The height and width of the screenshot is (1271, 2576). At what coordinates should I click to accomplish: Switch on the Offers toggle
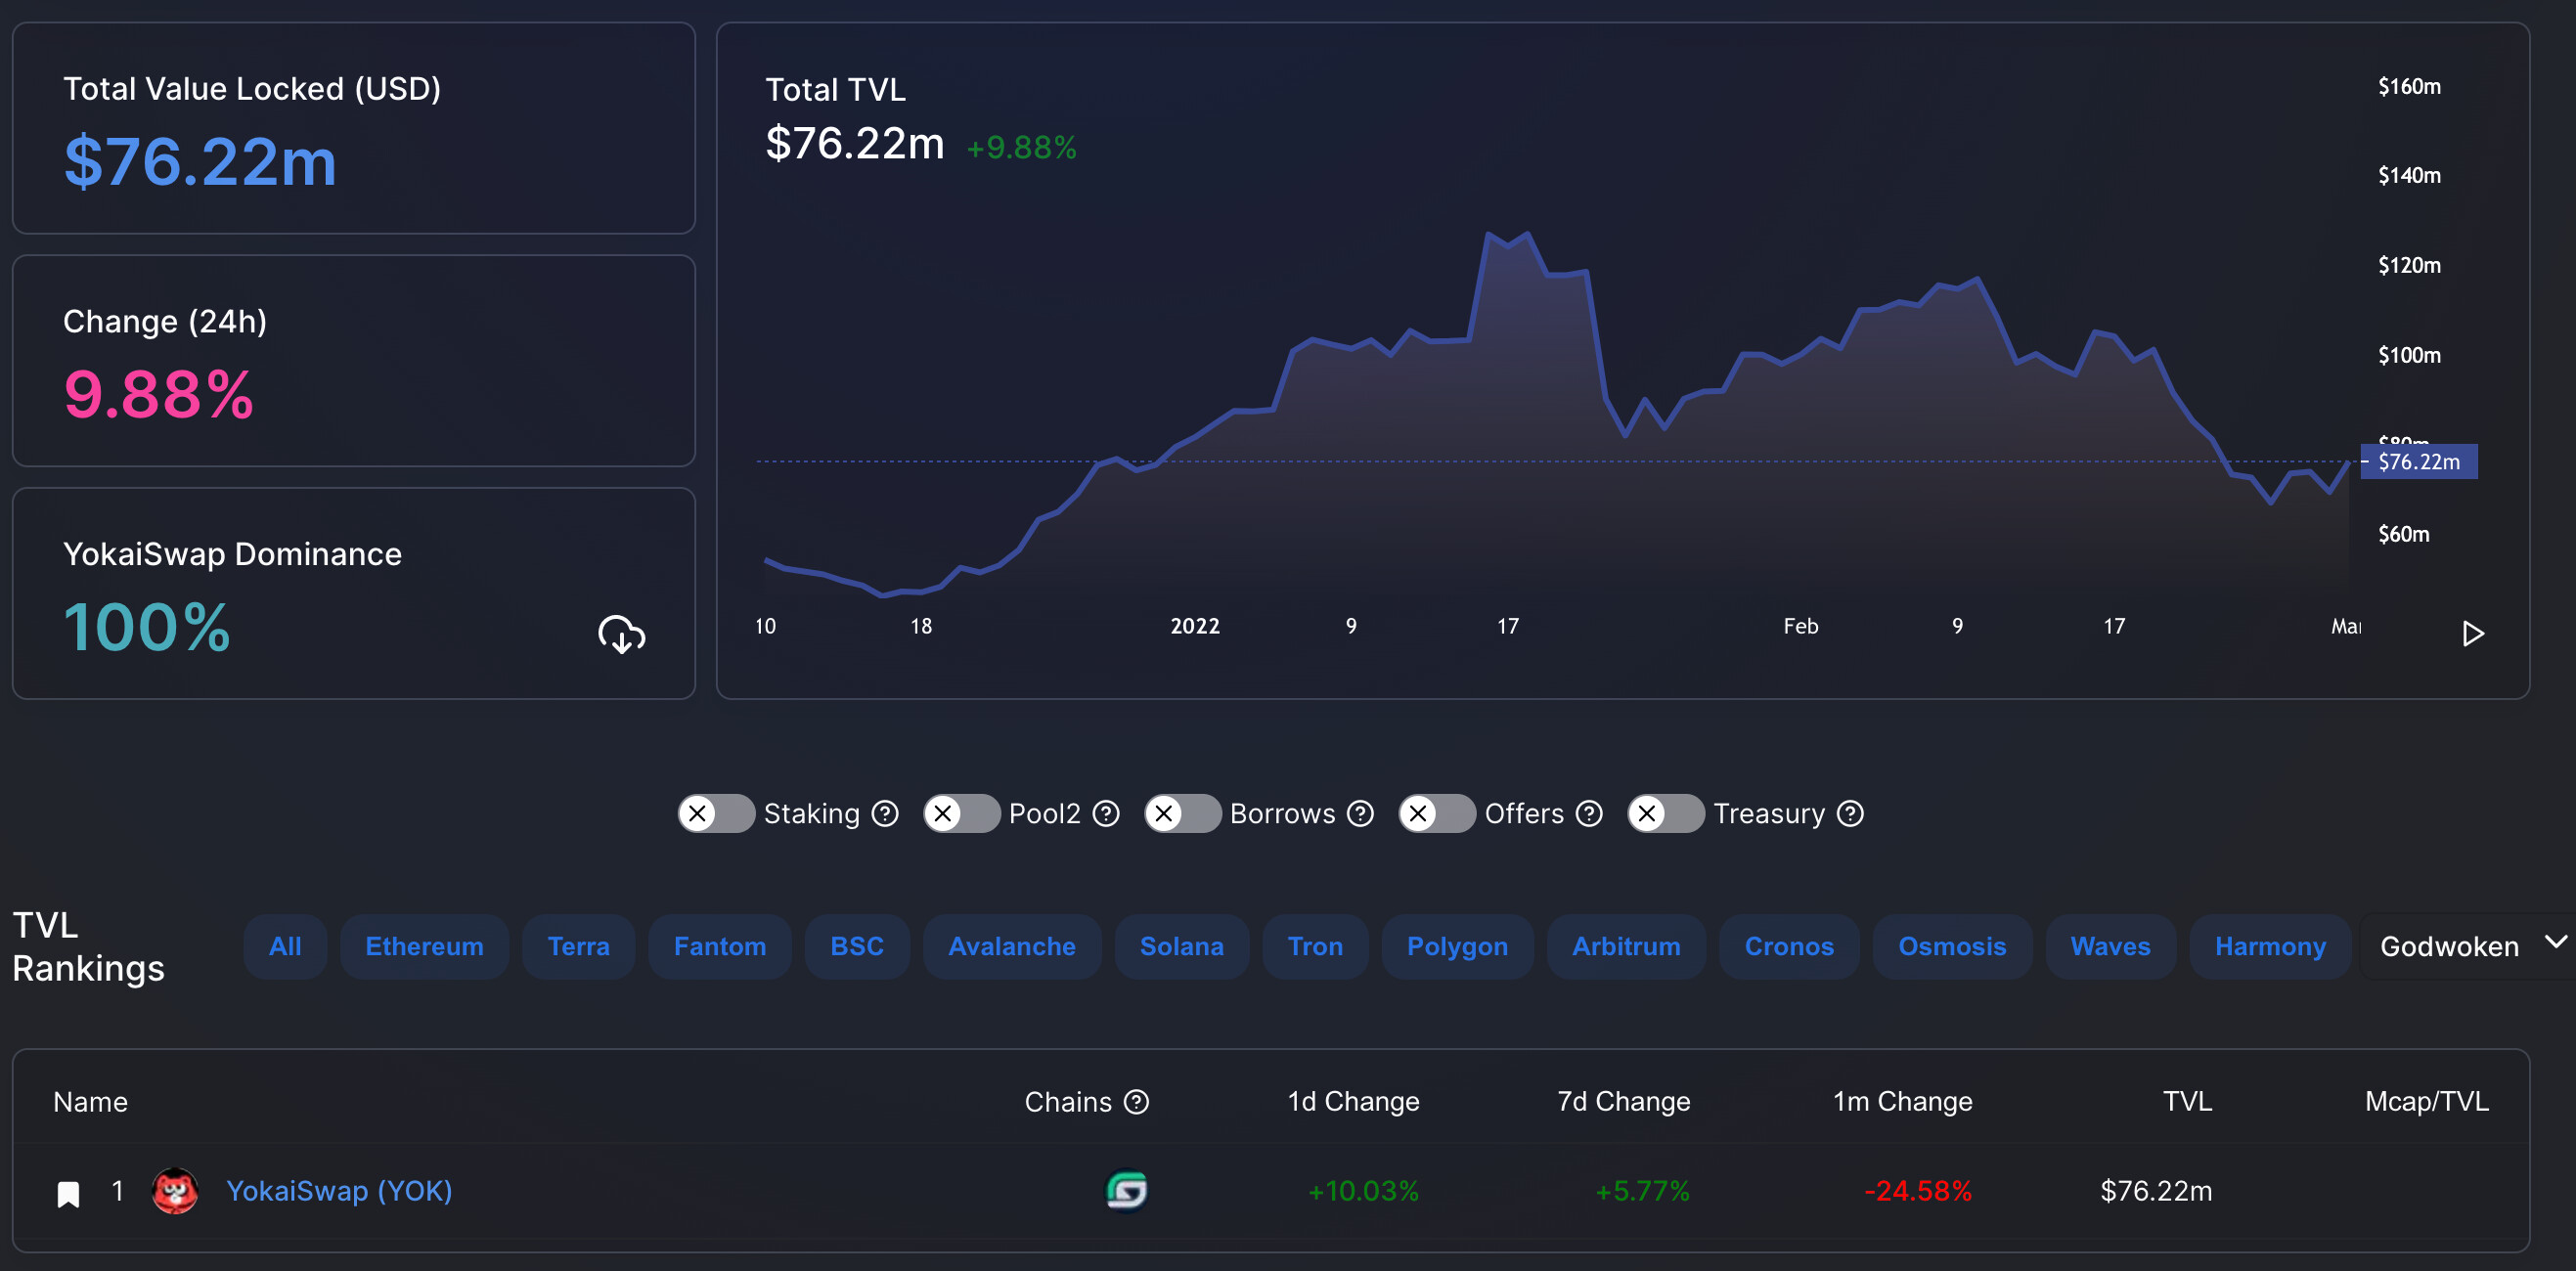pos(1436,813)
